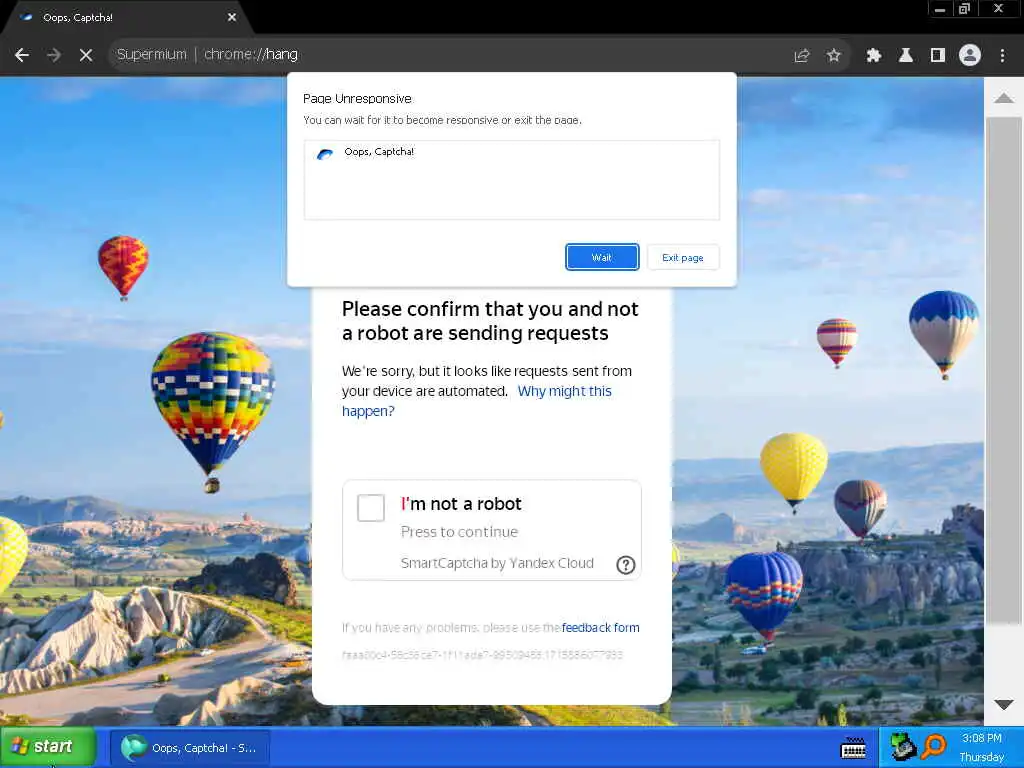Screen dimensions: 1024x768
Task: Click the green tray icon next to magnifier
Action: click(903, 746)
